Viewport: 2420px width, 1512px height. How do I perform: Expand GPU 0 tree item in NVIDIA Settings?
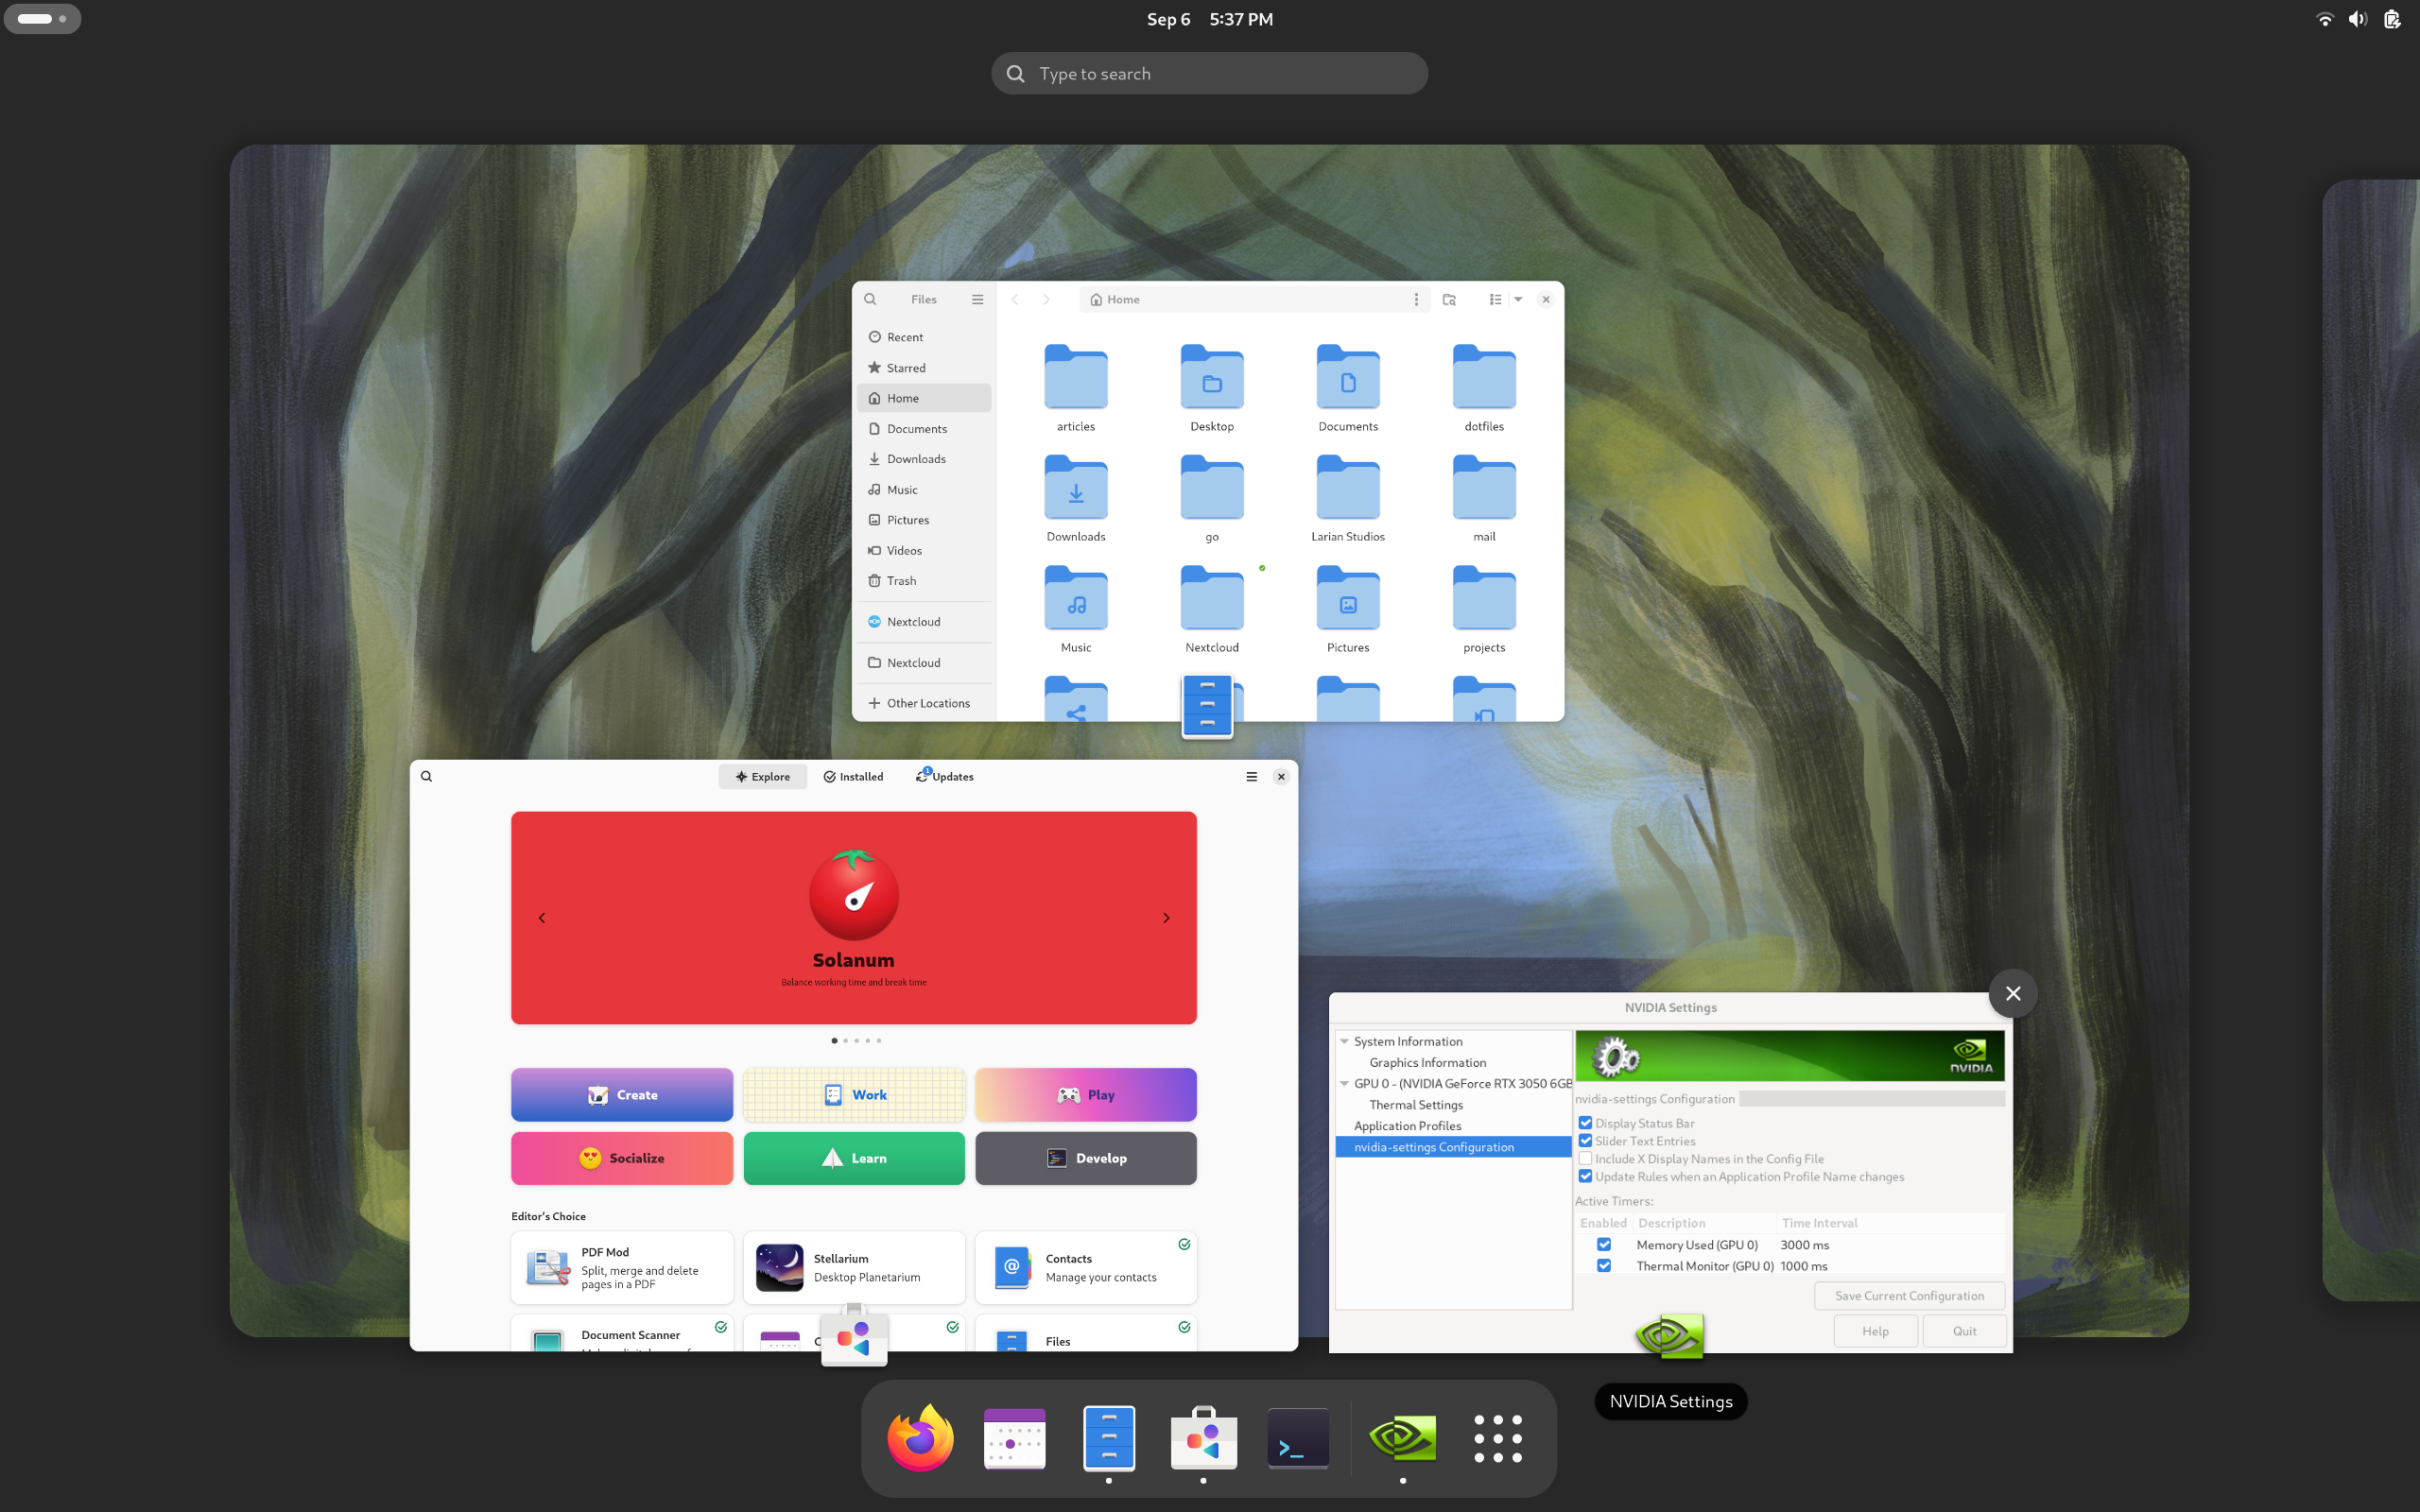pos(1343,1082)
